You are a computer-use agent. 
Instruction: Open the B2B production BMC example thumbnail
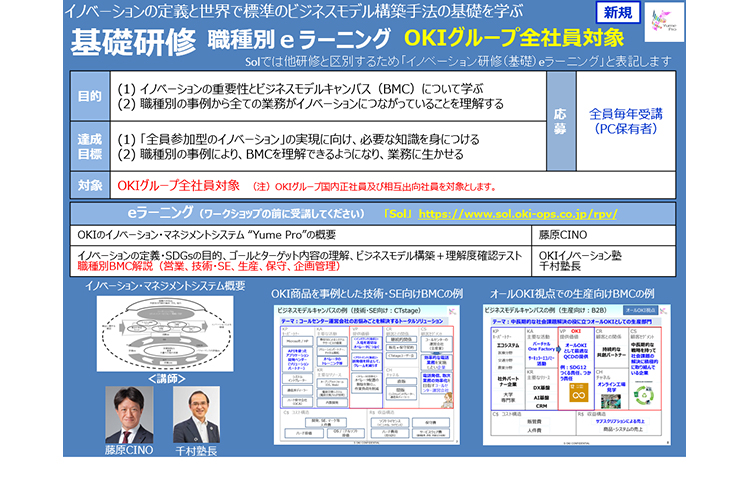(x=576, y=375)
